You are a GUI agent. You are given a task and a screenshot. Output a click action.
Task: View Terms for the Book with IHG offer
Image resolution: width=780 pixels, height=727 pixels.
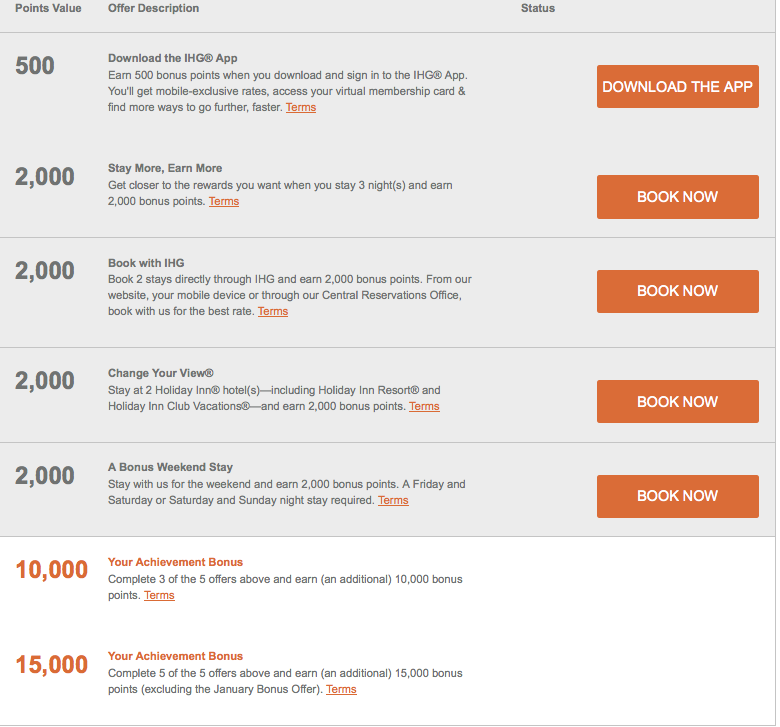(x=273, y=311)
